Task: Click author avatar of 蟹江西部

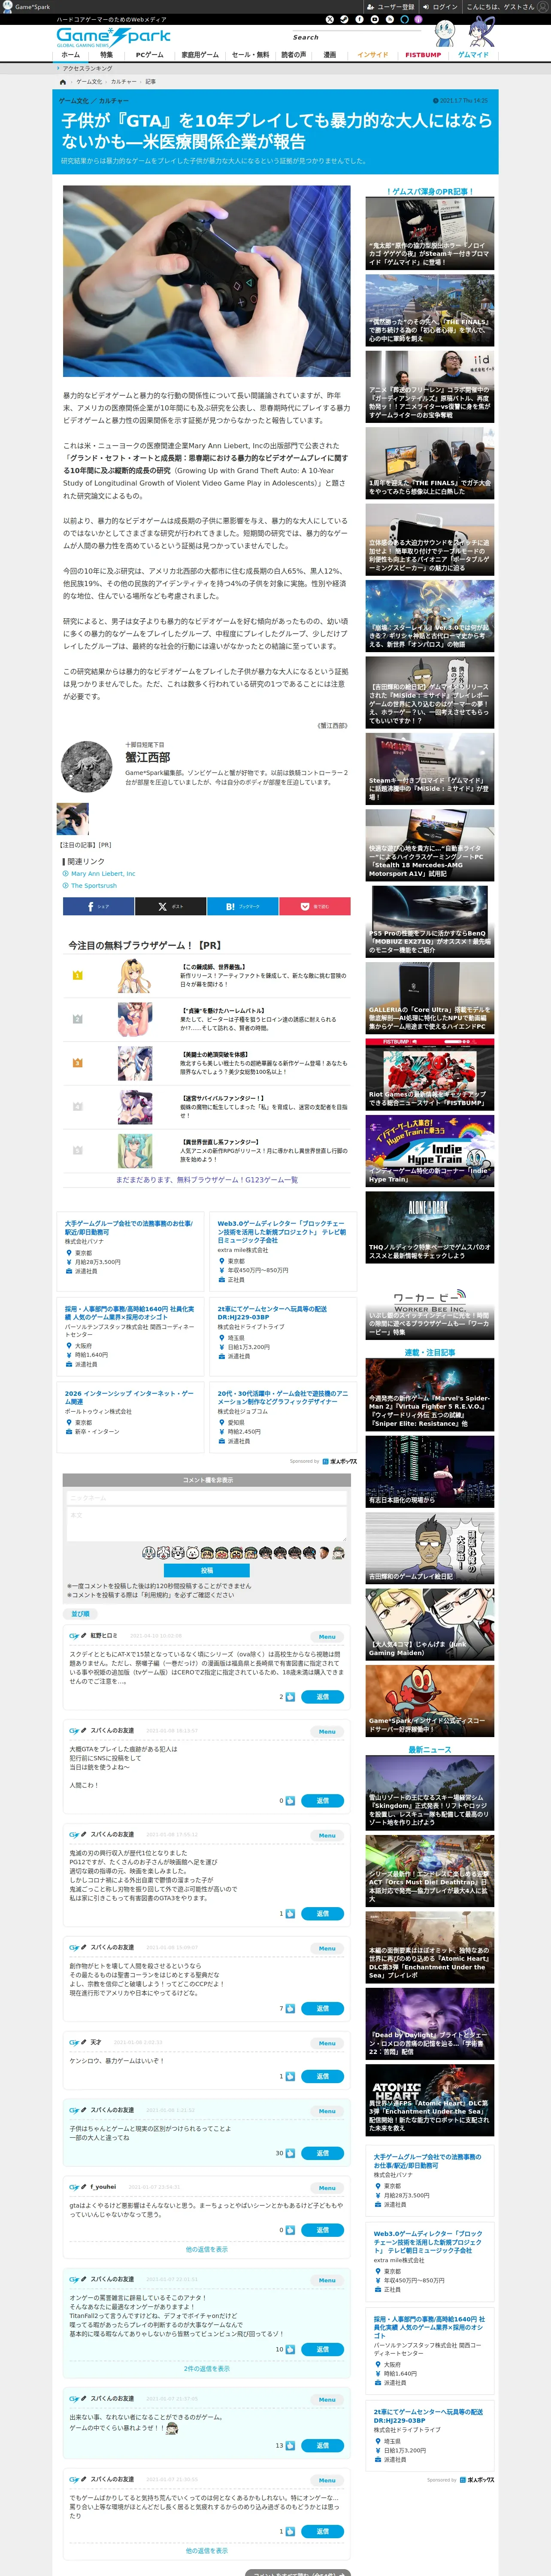Action: [x=87, y=766]
